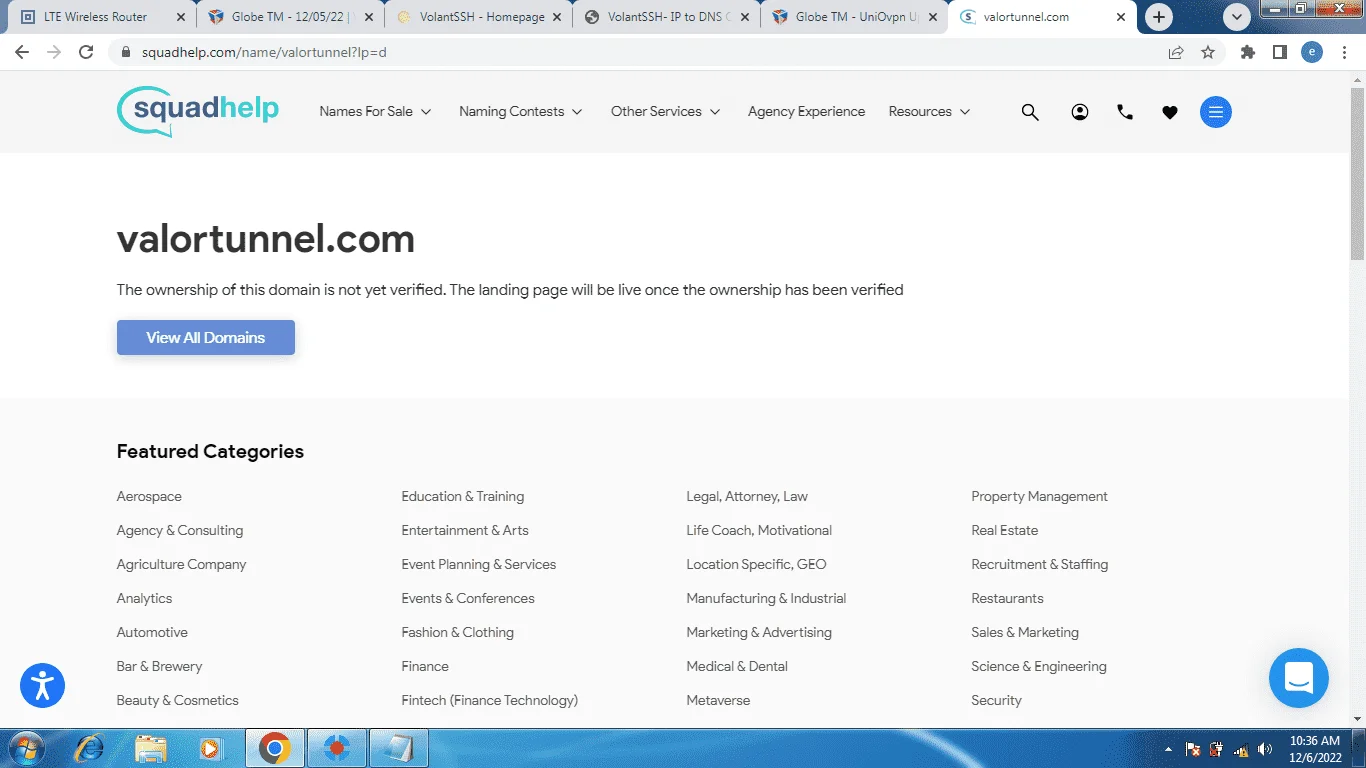Image resolution: width=1366 pixels, height=768 pixels.
Task: Open Bar & Brewery category
Action: coord(159,667)
